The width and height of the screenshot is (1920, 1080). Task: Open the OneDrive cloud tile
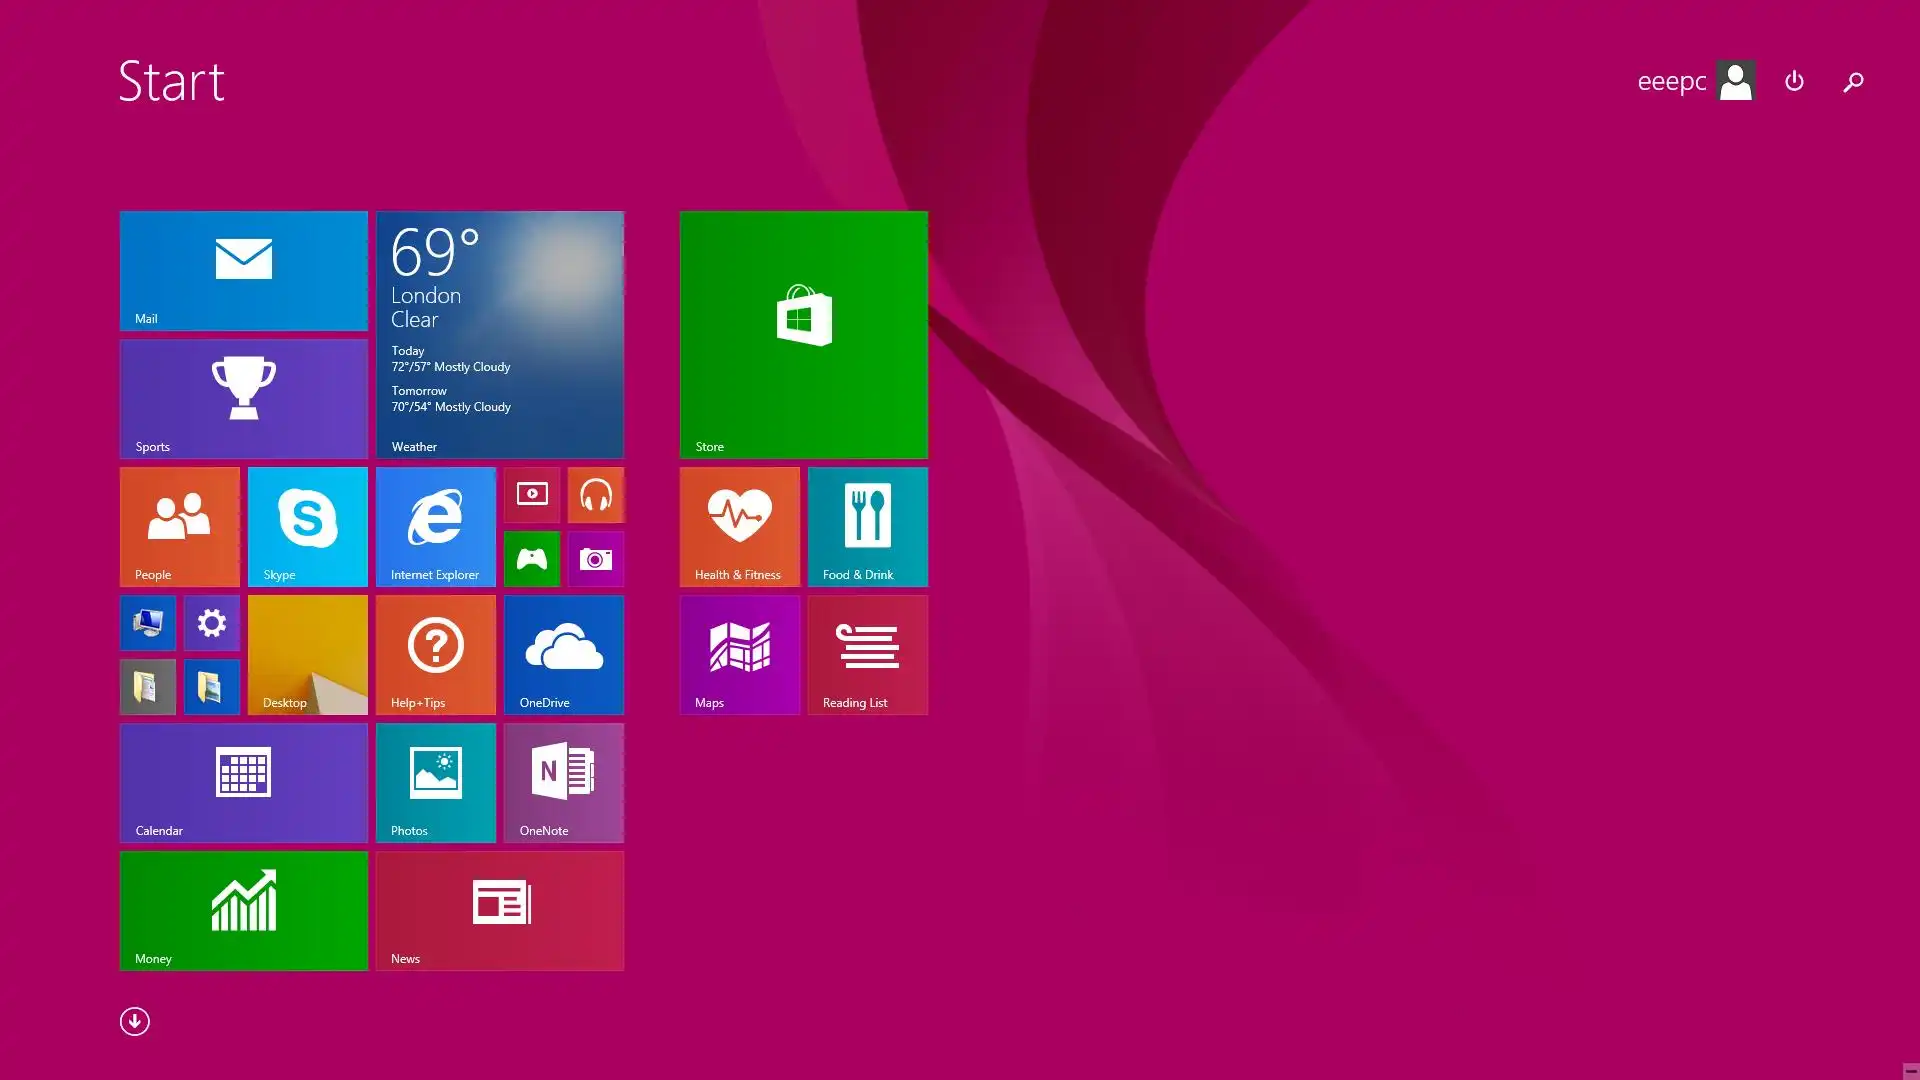[563, 654]
